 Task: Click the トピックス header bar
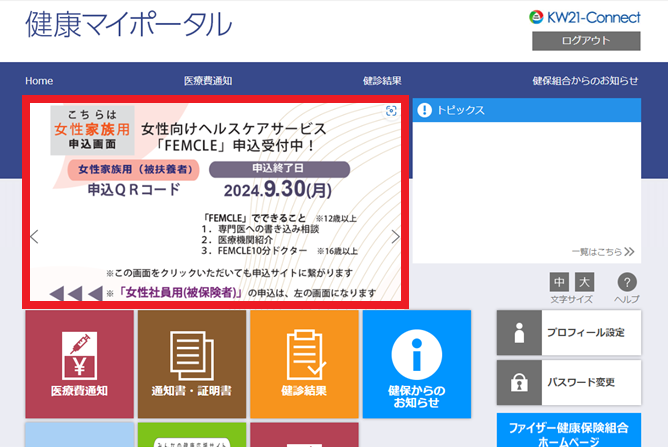pos(527,110)
